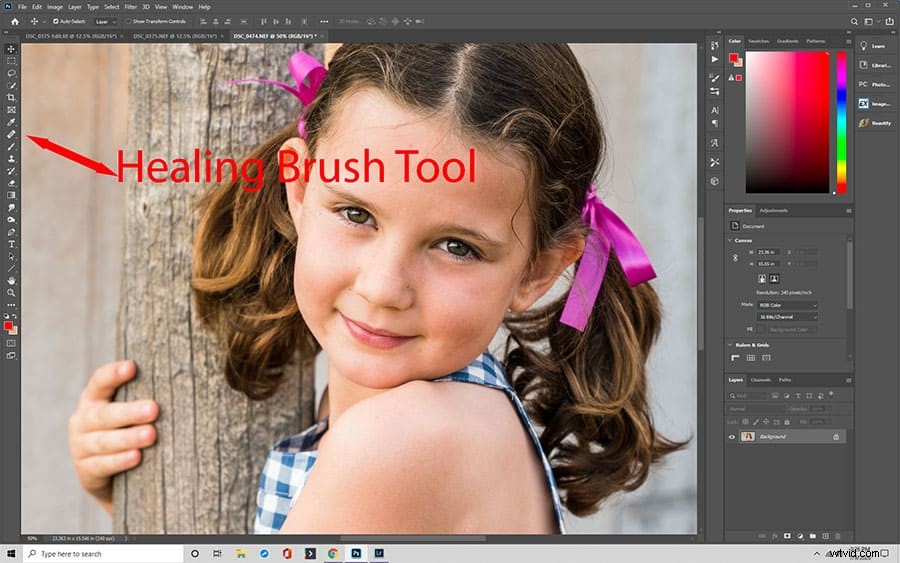
Task: Open the Layers panel options menu
Action: 848,380
